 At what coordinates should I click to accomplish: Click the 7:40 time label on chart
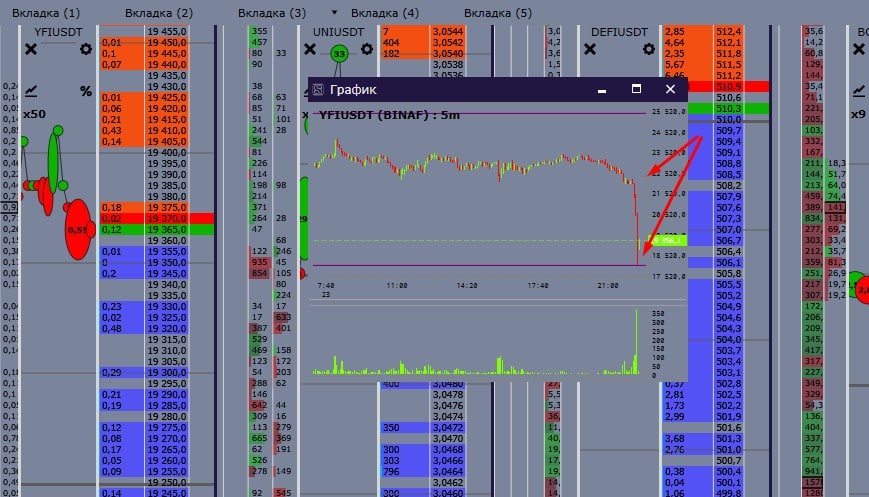tap(326, 285)
